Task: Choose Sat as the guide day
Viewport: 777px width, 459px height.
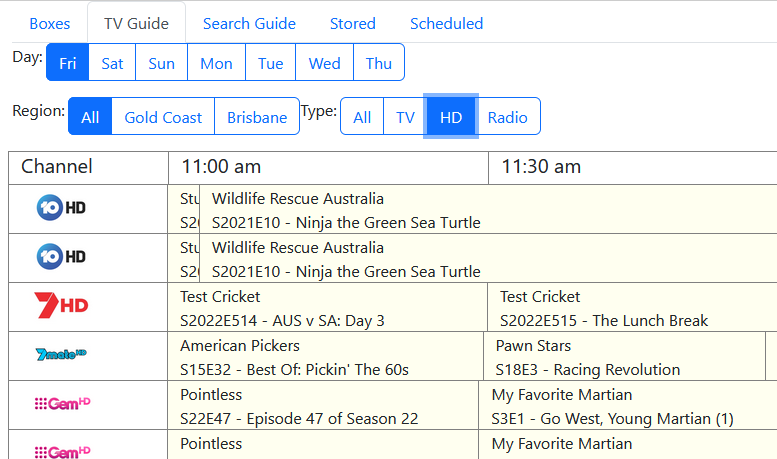Action: point(112,62)
